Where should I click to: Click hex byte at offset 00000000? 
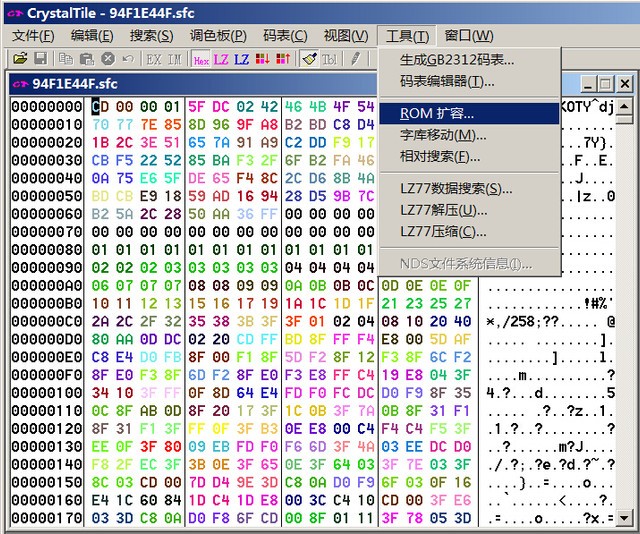(99, 107)
